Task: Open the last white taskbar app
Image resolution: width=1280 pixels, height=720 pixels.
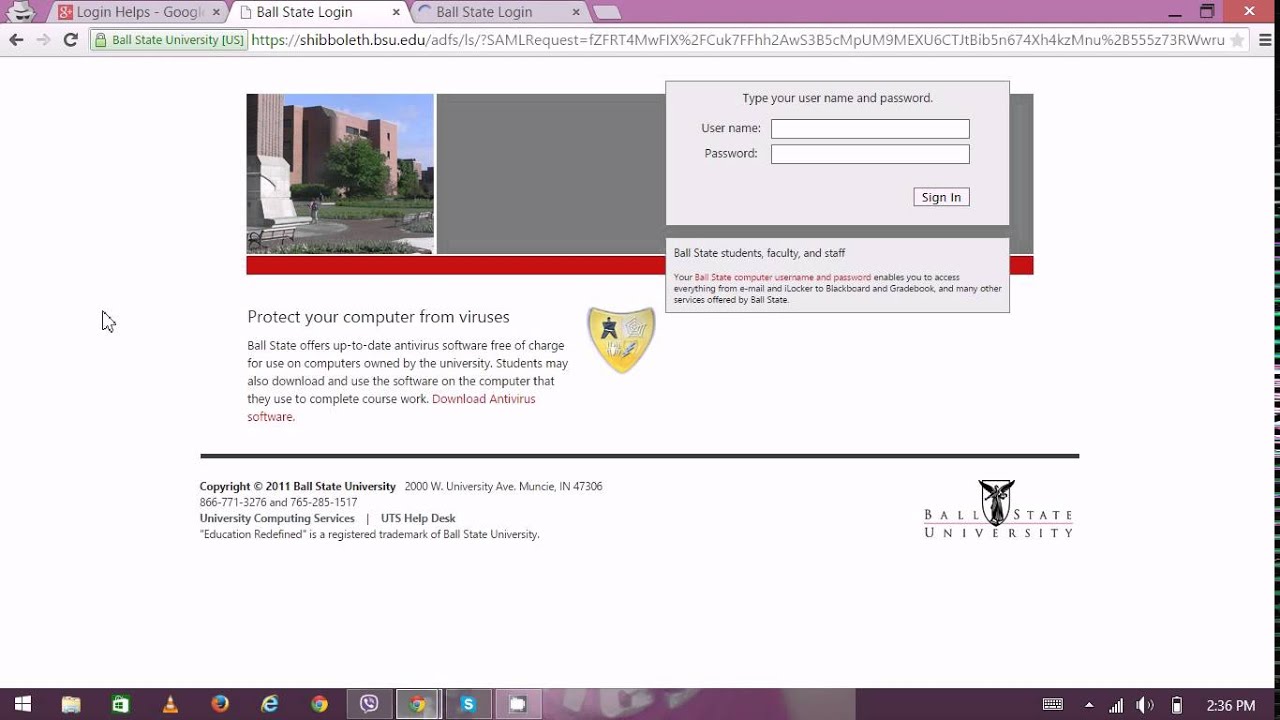Action: point(517,704)
